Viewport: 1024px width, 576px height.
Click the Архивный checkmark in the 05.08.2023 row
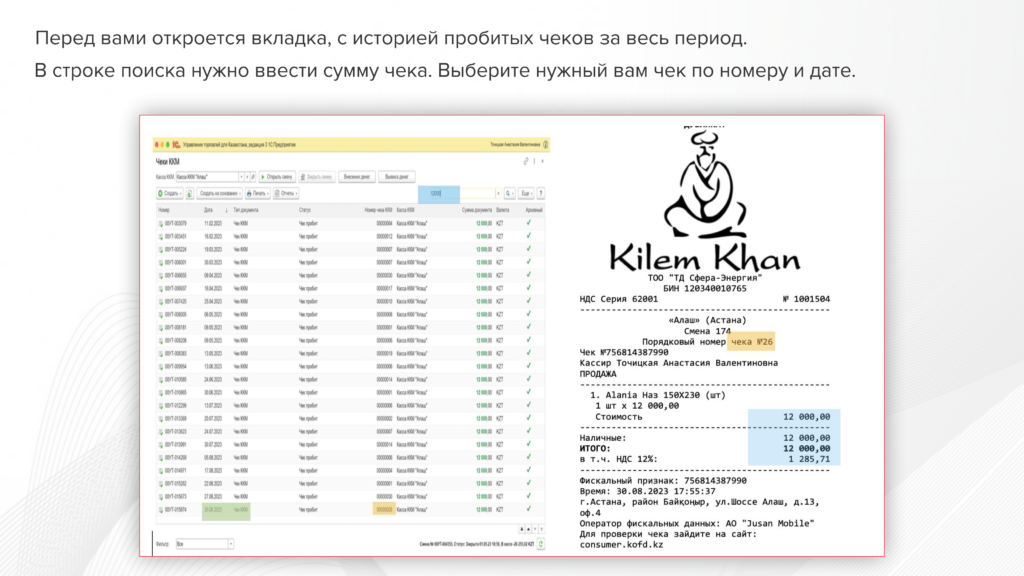pyautogui.click(x=528, y=457)
